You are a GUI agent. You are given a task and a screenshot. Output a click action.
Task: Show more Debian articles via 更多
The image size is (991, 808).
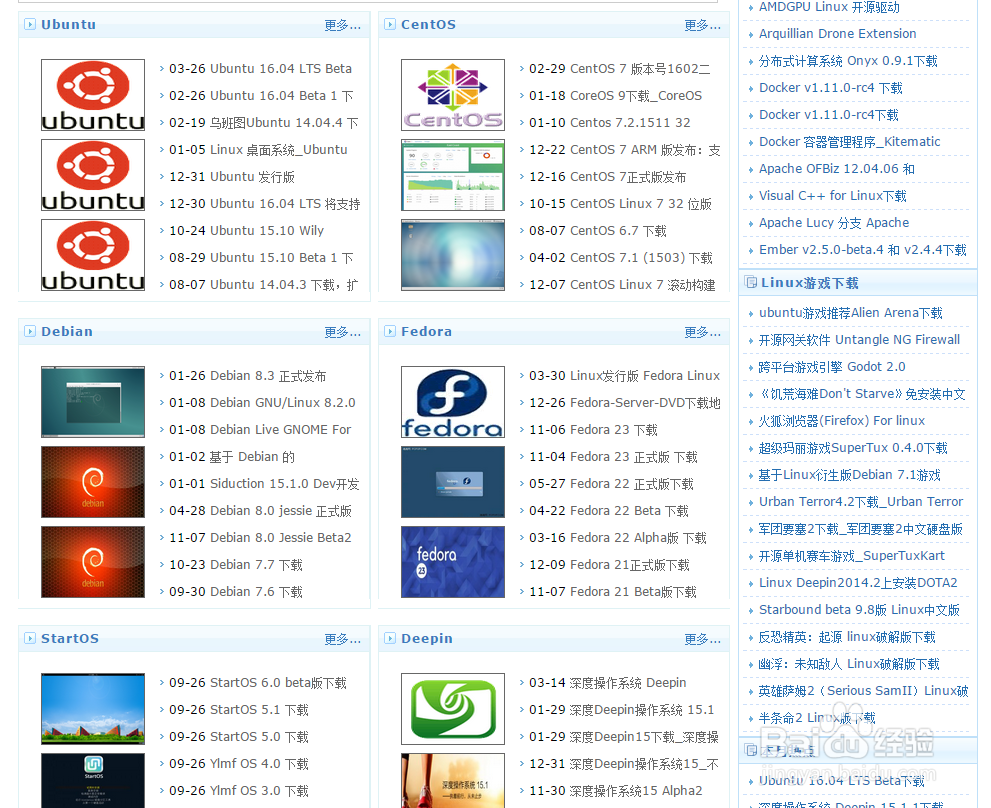(343, 332)
